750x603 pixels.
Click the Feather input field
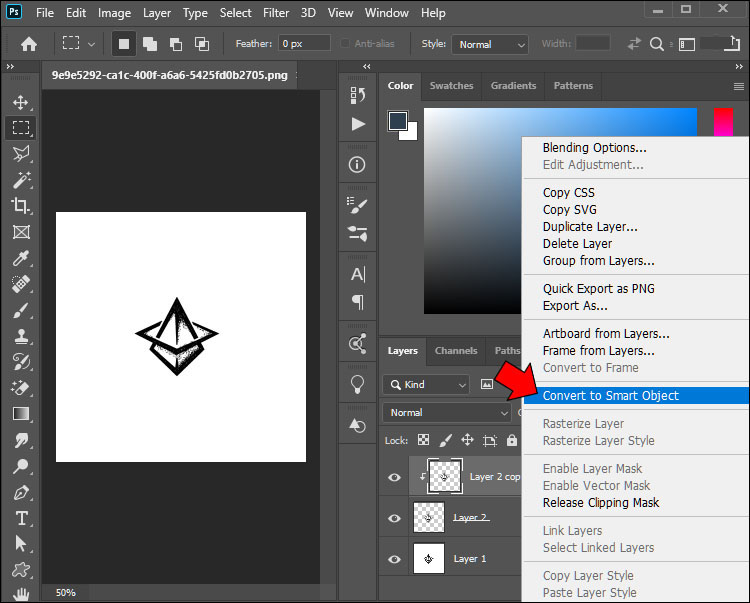(x=304, y=44)
